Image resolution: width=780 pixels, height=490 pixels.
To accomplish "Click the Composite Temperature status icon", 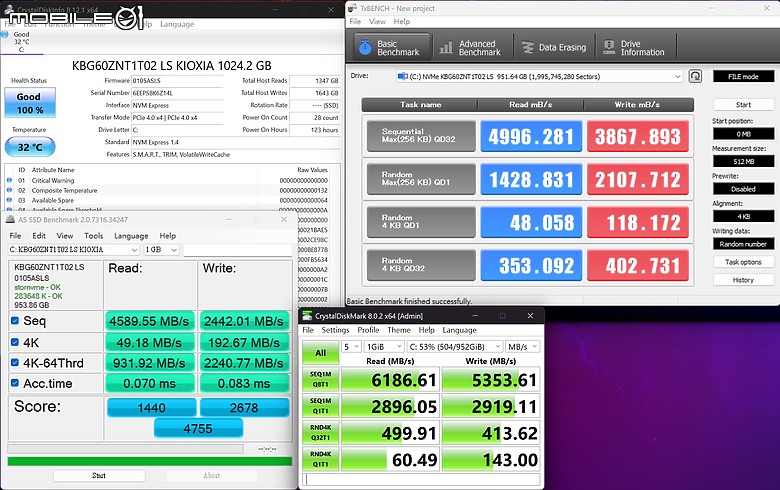I will coord(9,190).
